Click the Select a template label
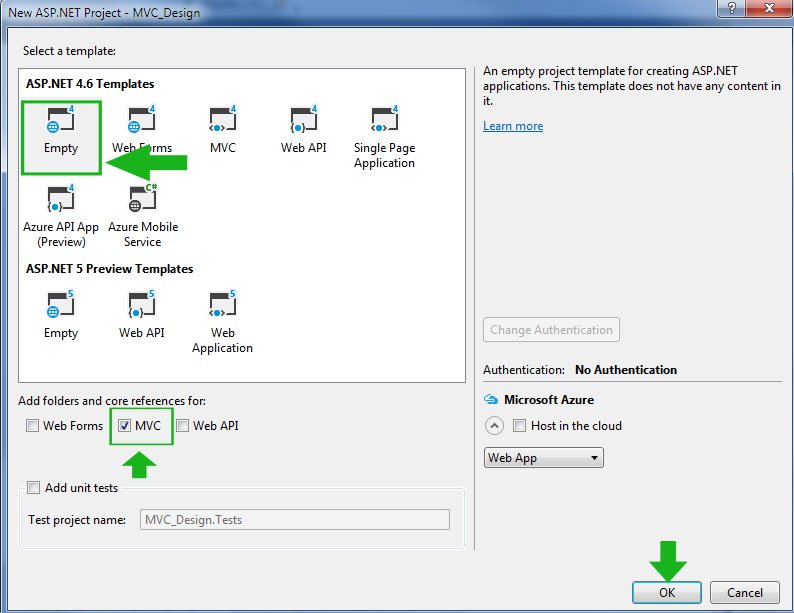 pos(69,51)
